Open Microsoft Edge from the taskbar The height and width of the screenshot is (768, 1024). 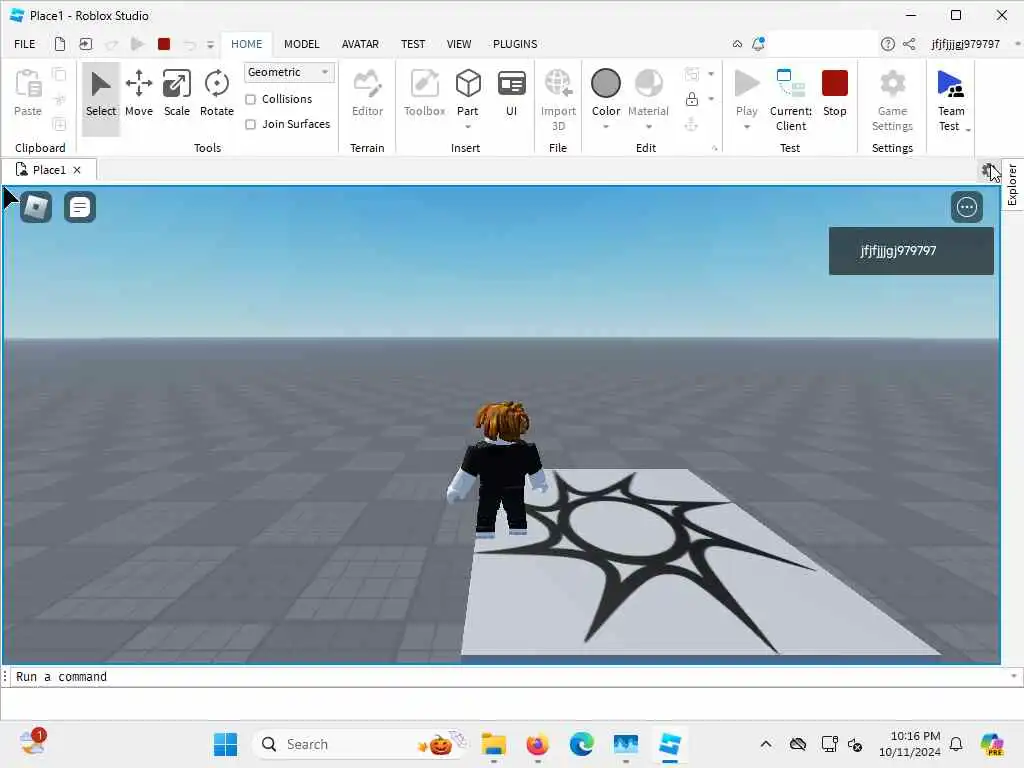pos(581,744)
